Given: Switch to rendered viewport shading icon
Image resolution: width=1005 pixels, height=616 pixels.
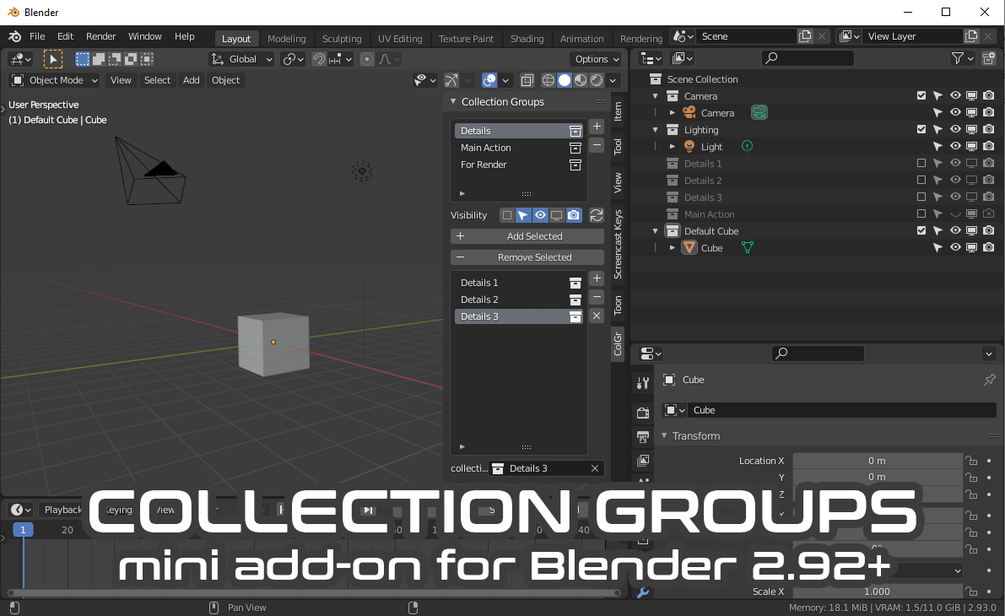Looking at the screenshot, I should tap(597, 80).
